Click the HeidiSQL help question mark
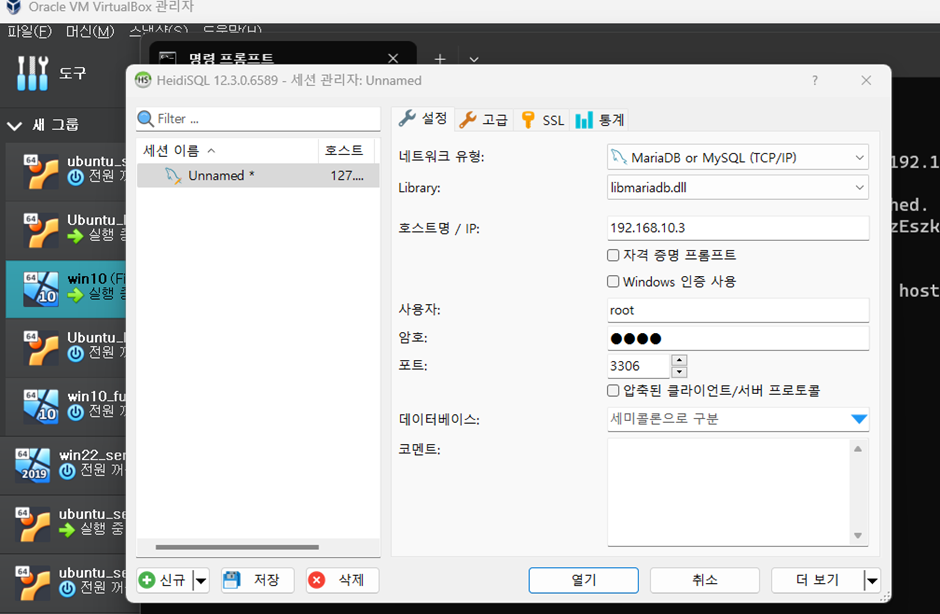This screenshot has width=940, height=614. [815, 80]
